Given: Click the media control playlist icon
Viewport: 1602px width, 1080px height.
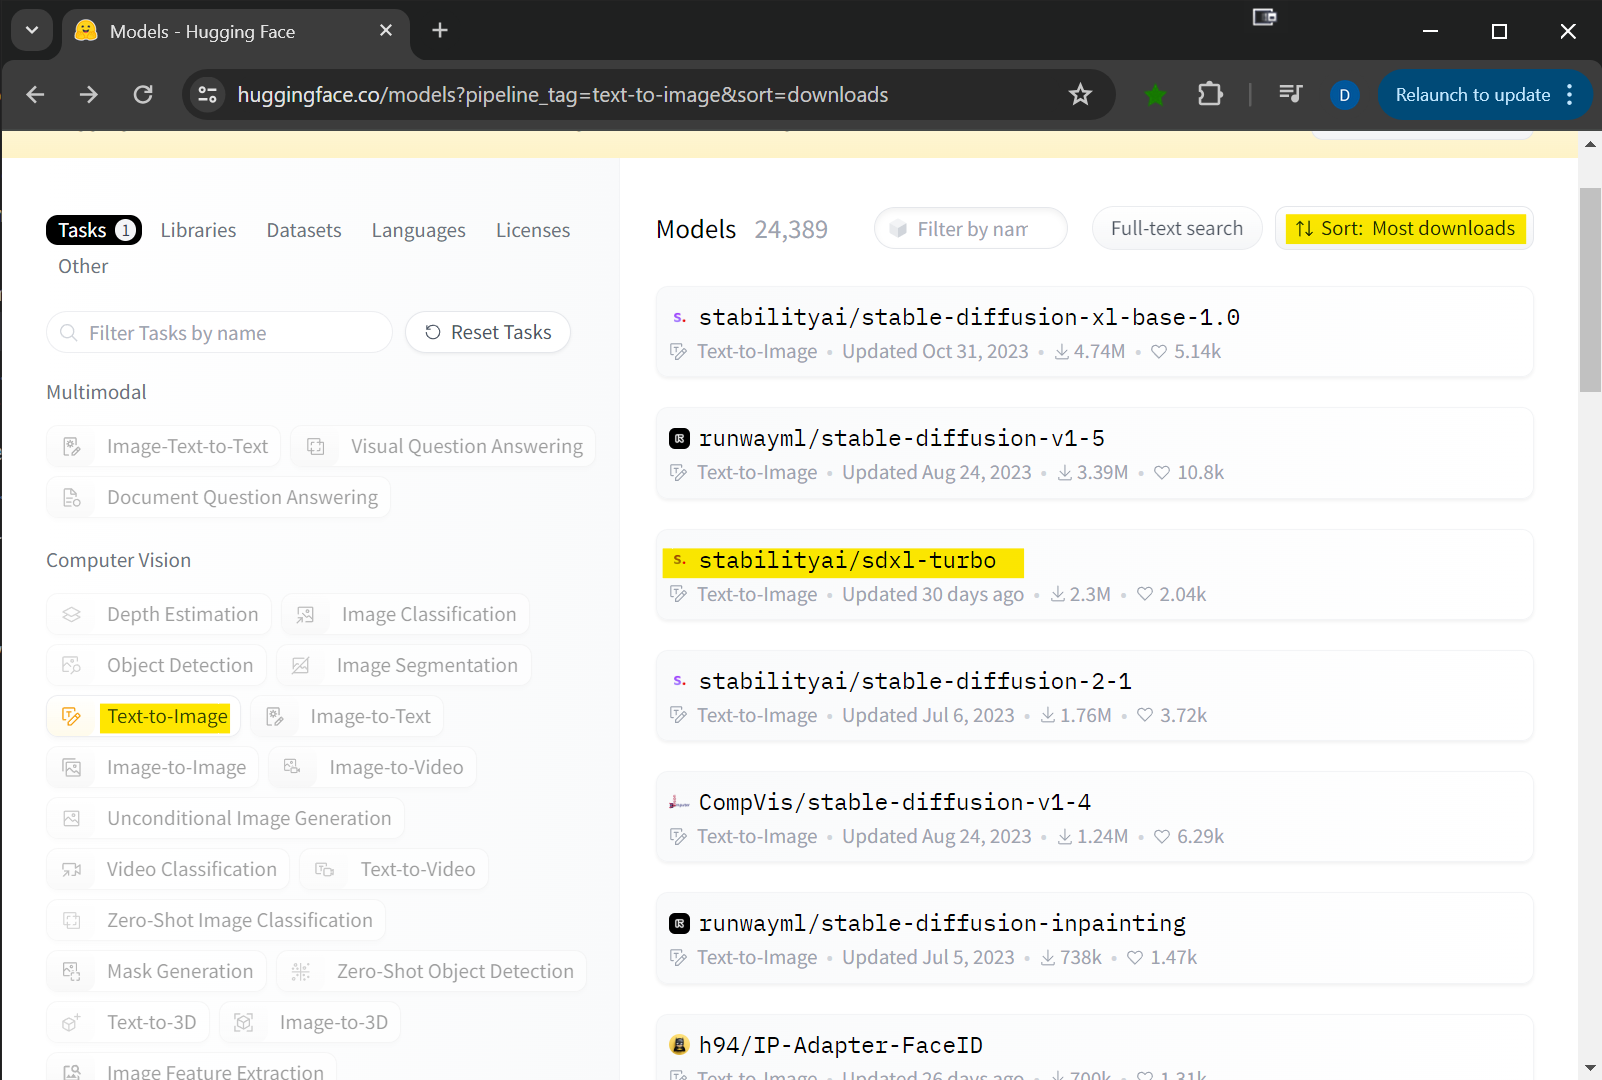Looking at the screenshot, I should pos(1290,95).
